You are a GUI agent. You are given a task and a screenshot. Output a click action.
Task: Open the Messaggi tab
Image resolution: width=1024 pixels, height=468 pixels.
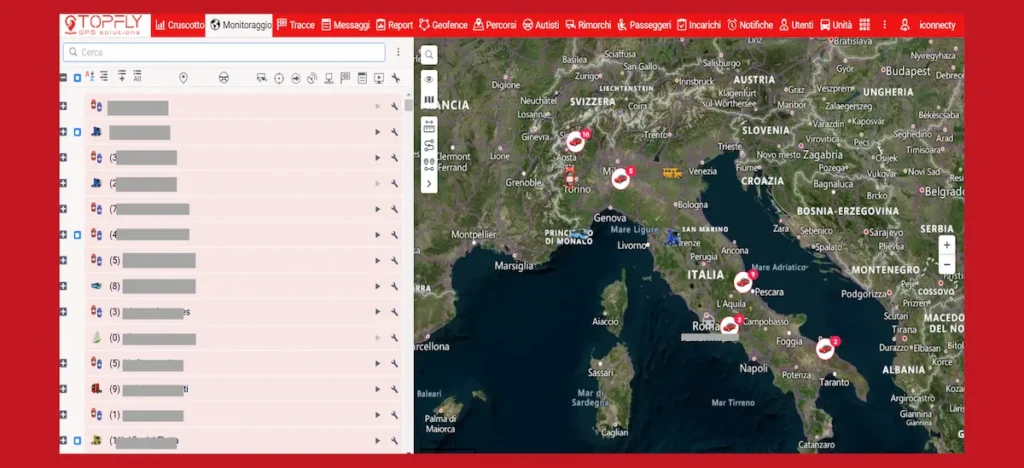point(345,25)
